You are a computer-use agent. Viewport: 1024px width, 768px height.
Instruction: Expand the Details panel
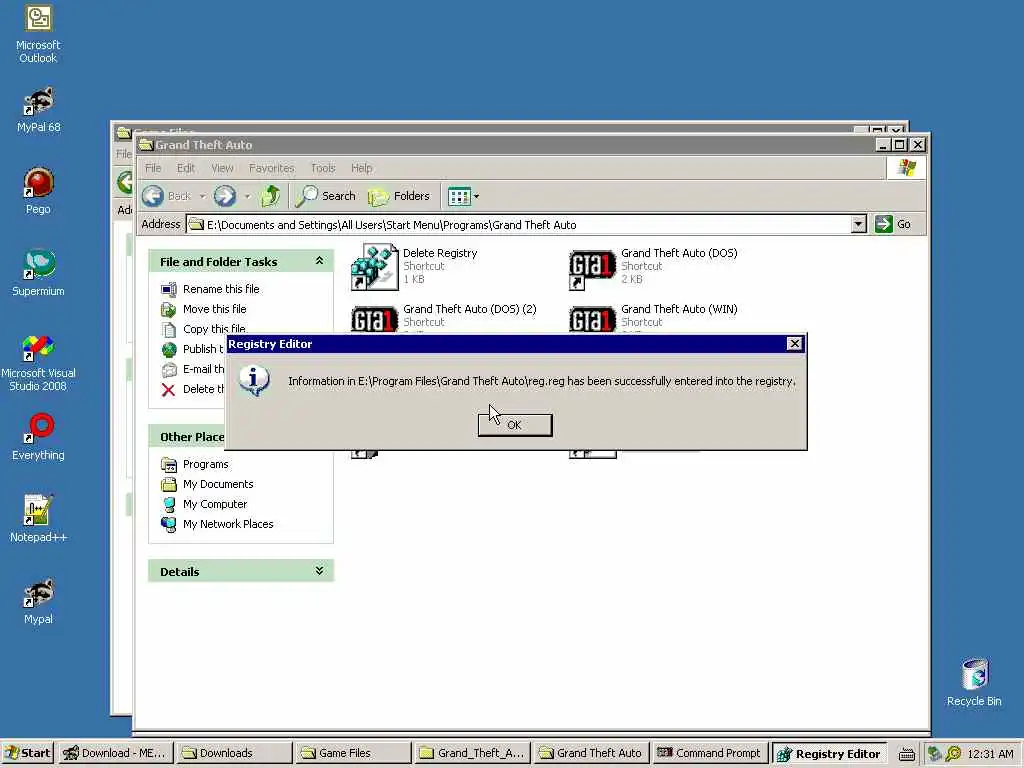pos(319,571)
